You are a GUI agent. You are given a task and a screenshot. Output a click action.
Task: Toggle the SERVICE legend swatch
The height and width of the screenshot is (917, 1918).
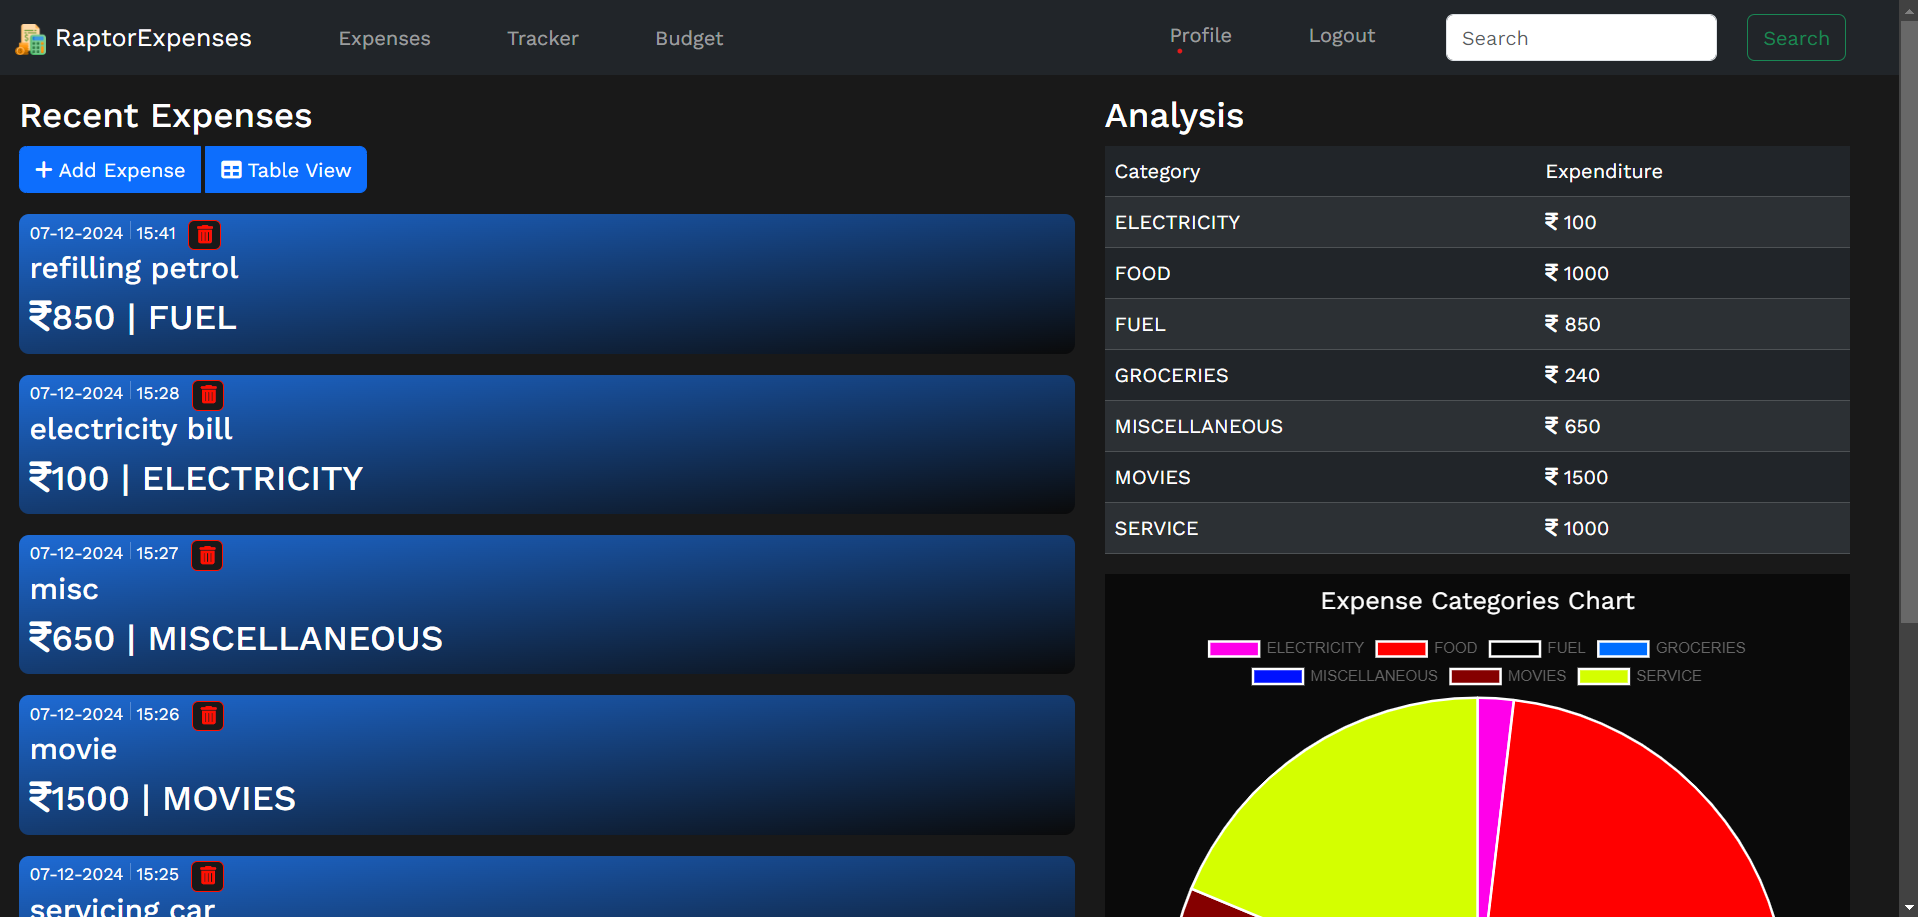point(1604,676)
